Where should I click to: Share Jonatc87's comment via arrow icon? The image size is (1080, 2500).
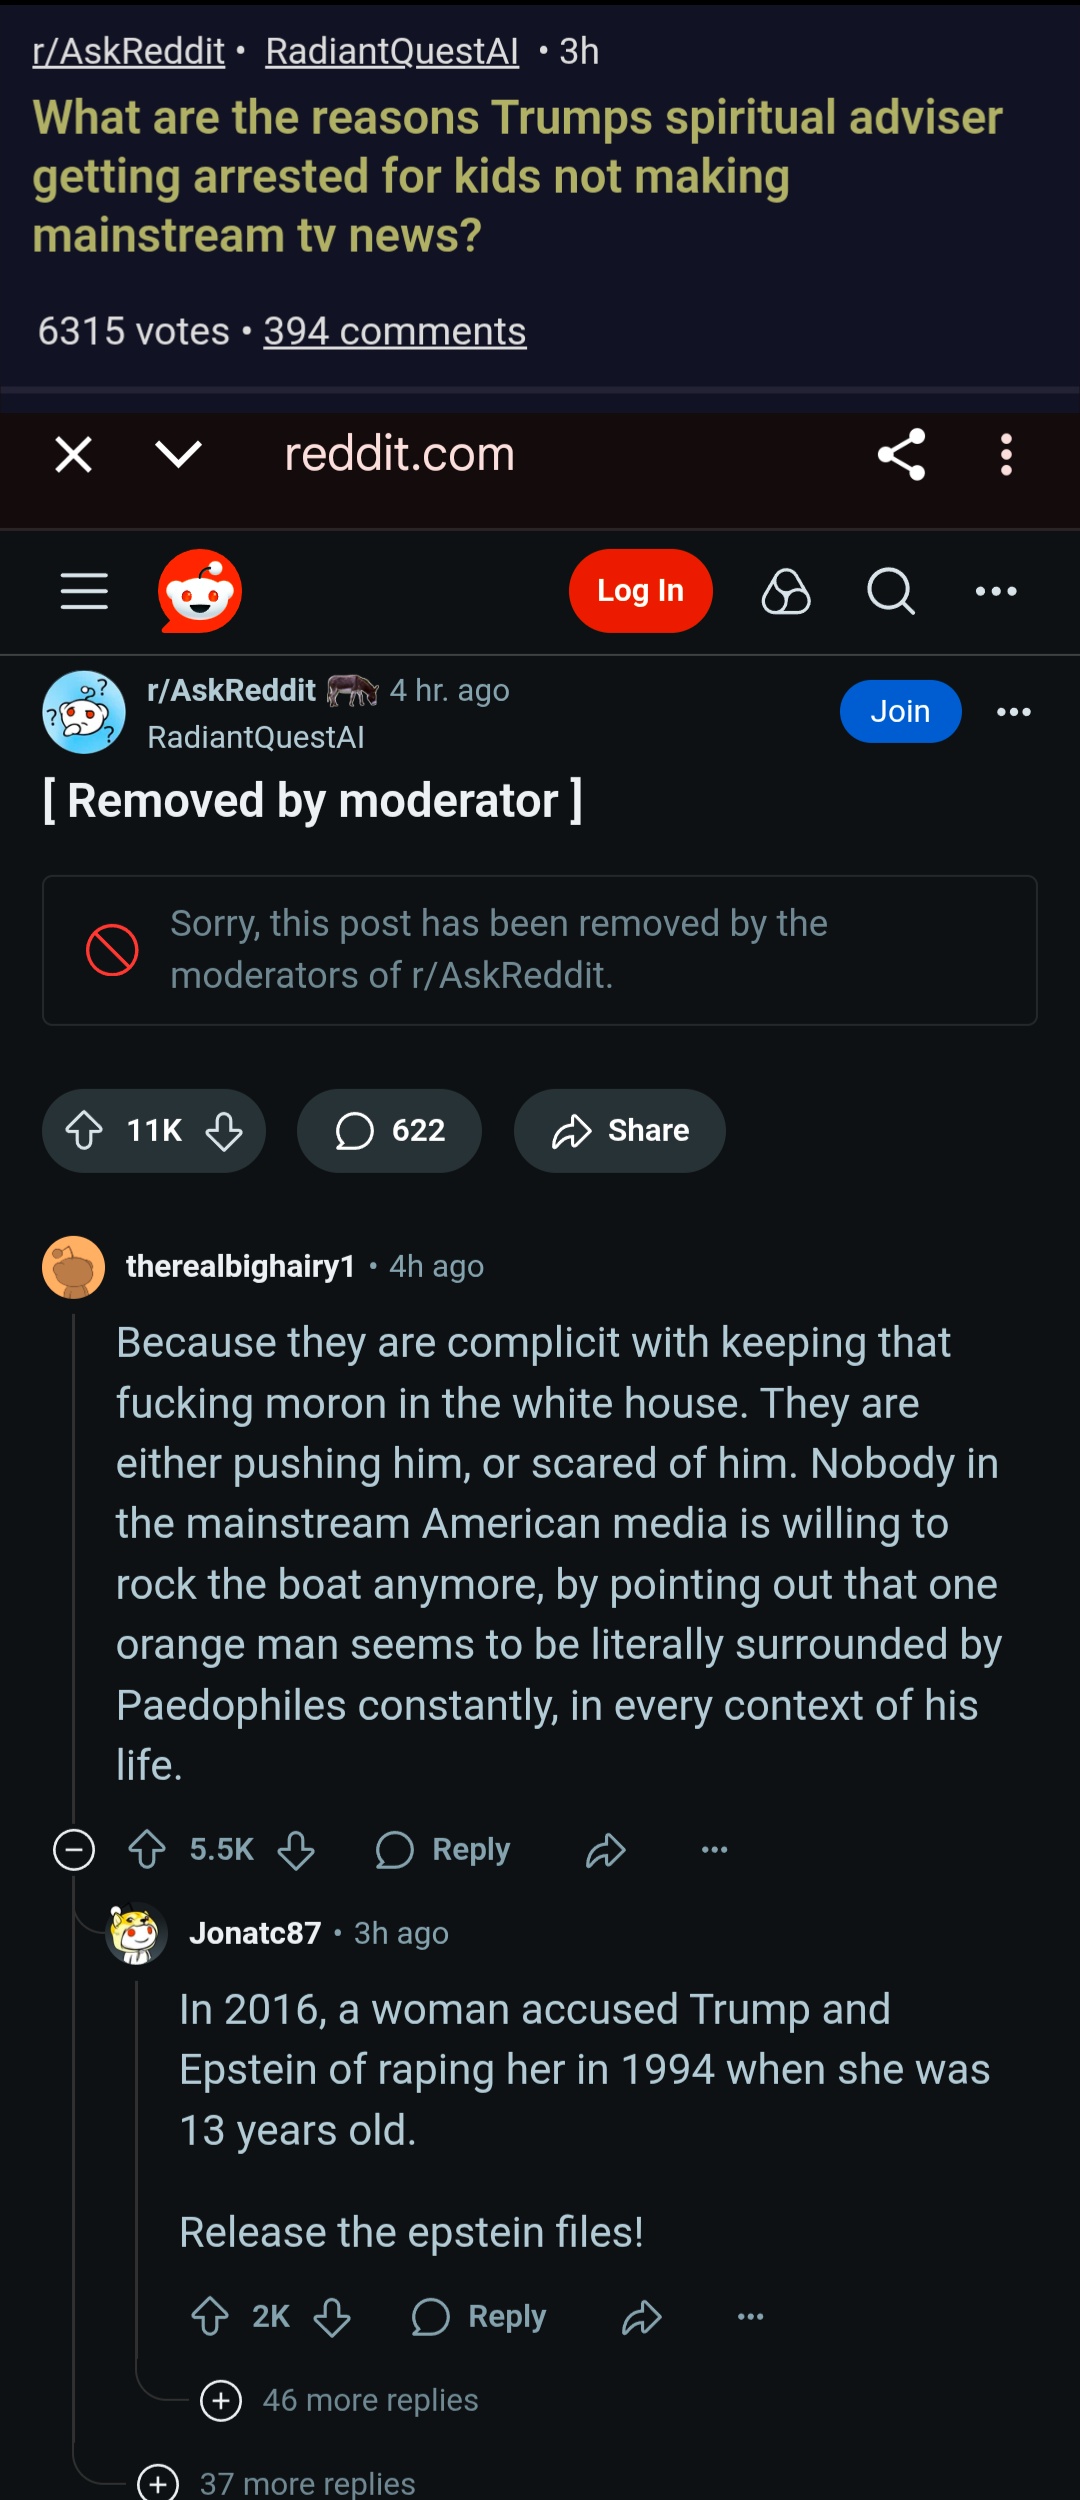point(642,2317)
